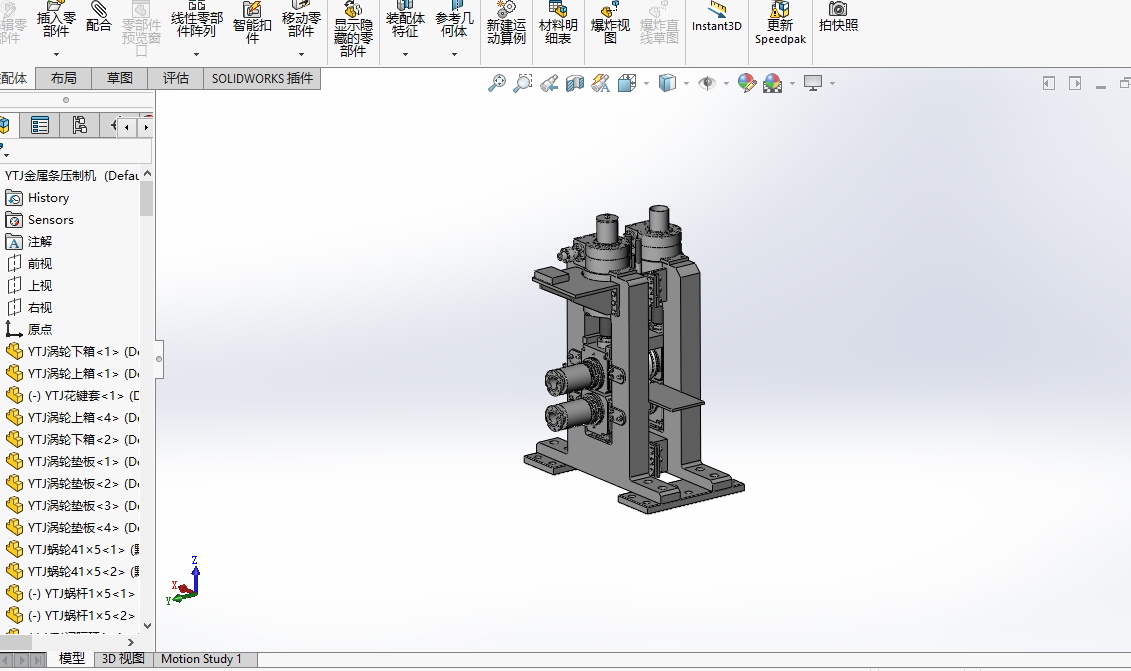This screenshot has width=1131, height=671.
Task: Switch to the 草图 (Sketch) tab
Action: point(120,78)
